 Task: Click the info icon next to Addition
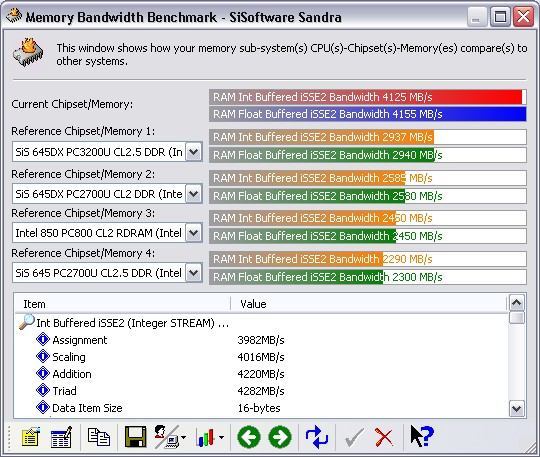(x=43, y=373)
